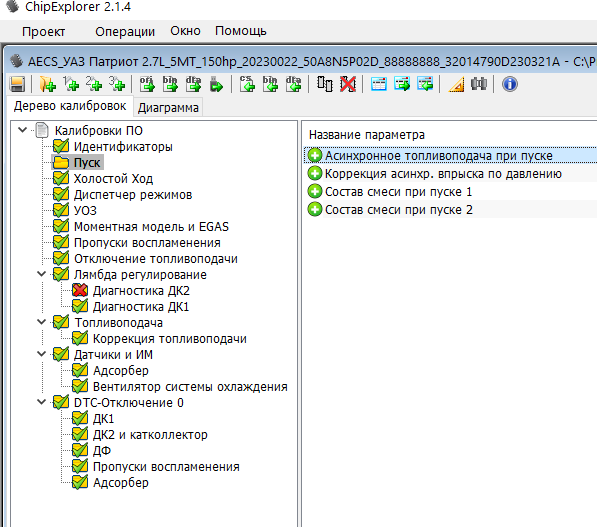Toggle the Коррекция топливоподачи checkmark icon

[80, 338]
